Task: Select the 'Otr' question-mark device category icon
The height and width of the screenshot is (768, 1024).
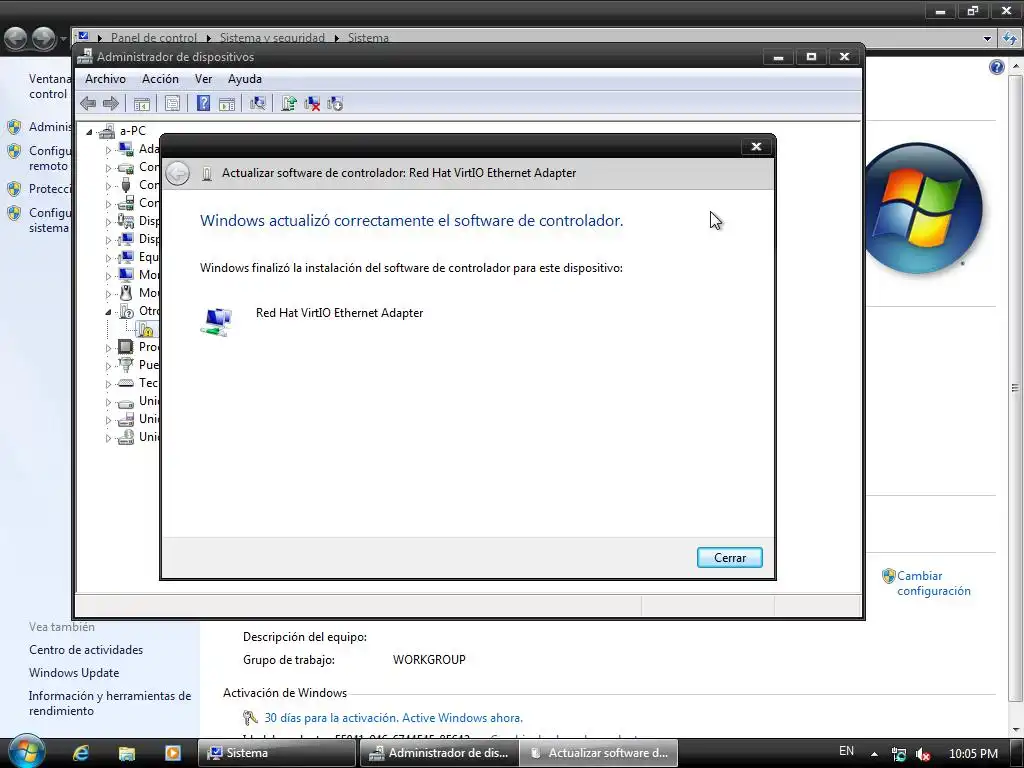Action: (125, 312)
